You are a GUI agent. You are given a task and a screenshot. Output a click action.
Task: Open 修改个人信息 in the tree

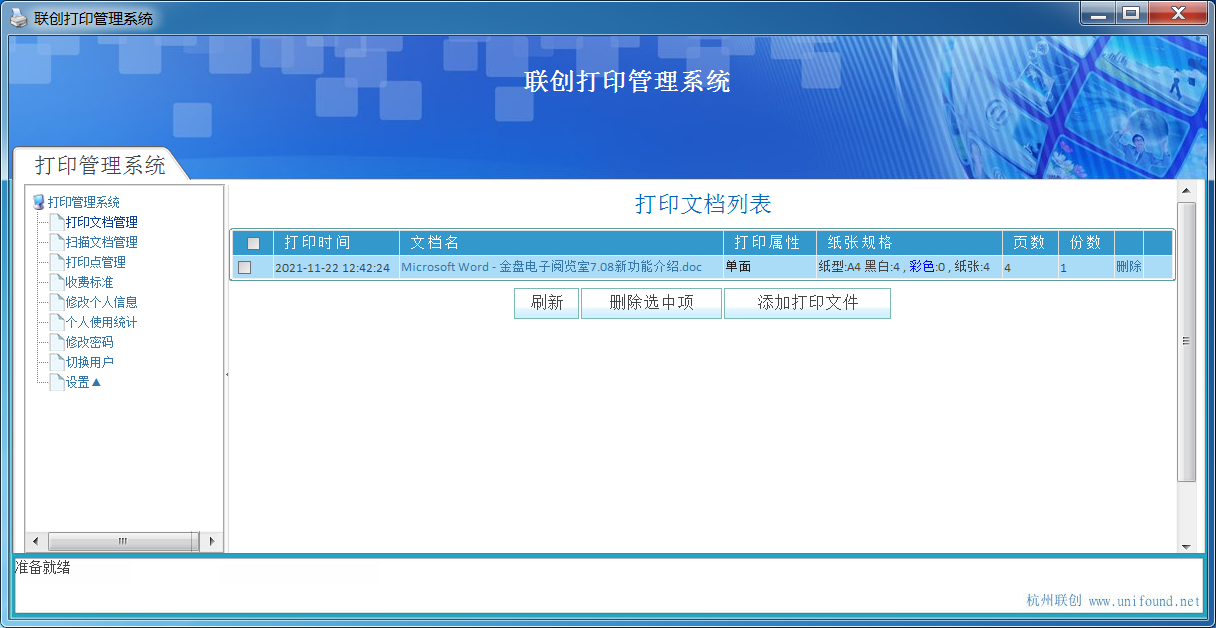pyautogui.click(x=101, y=302)
